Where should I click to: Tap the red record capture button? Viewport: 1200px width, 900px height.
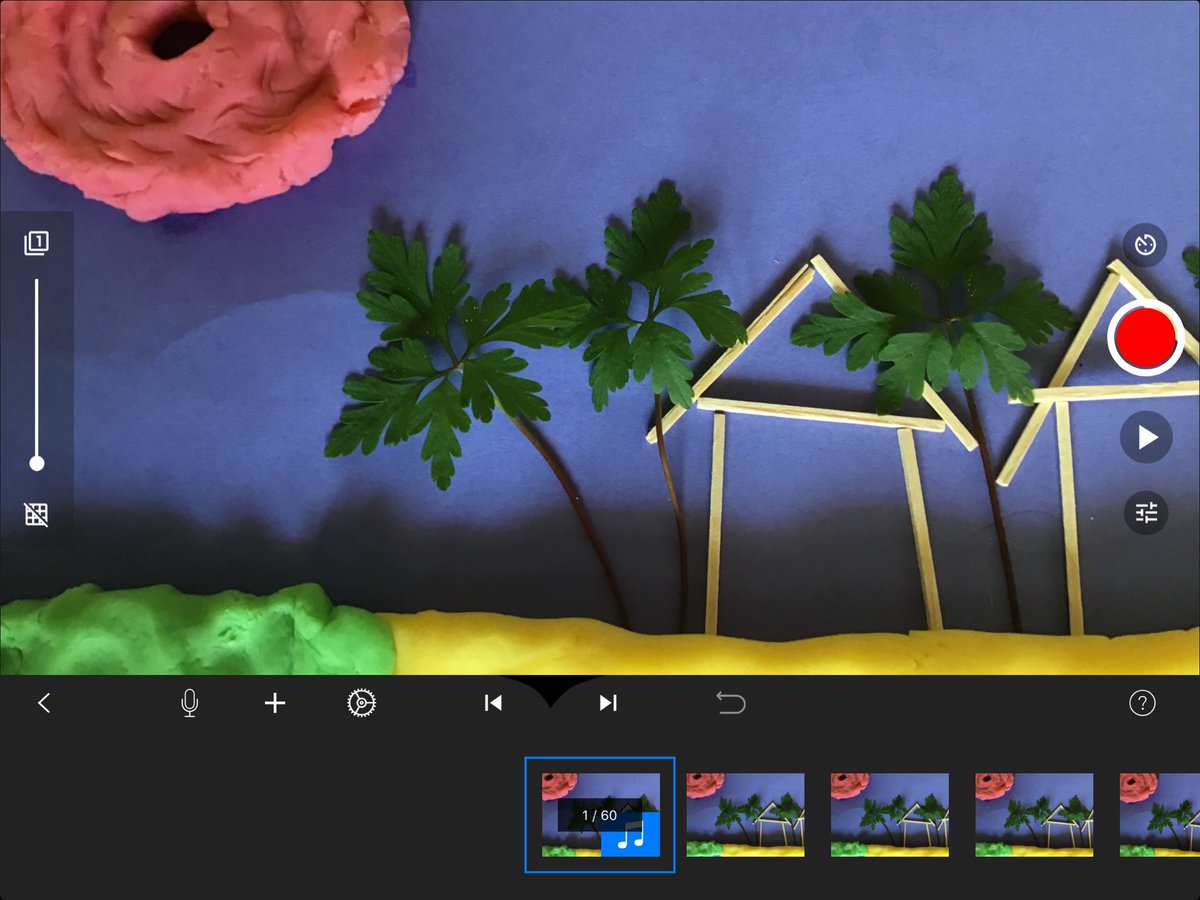1146,338
